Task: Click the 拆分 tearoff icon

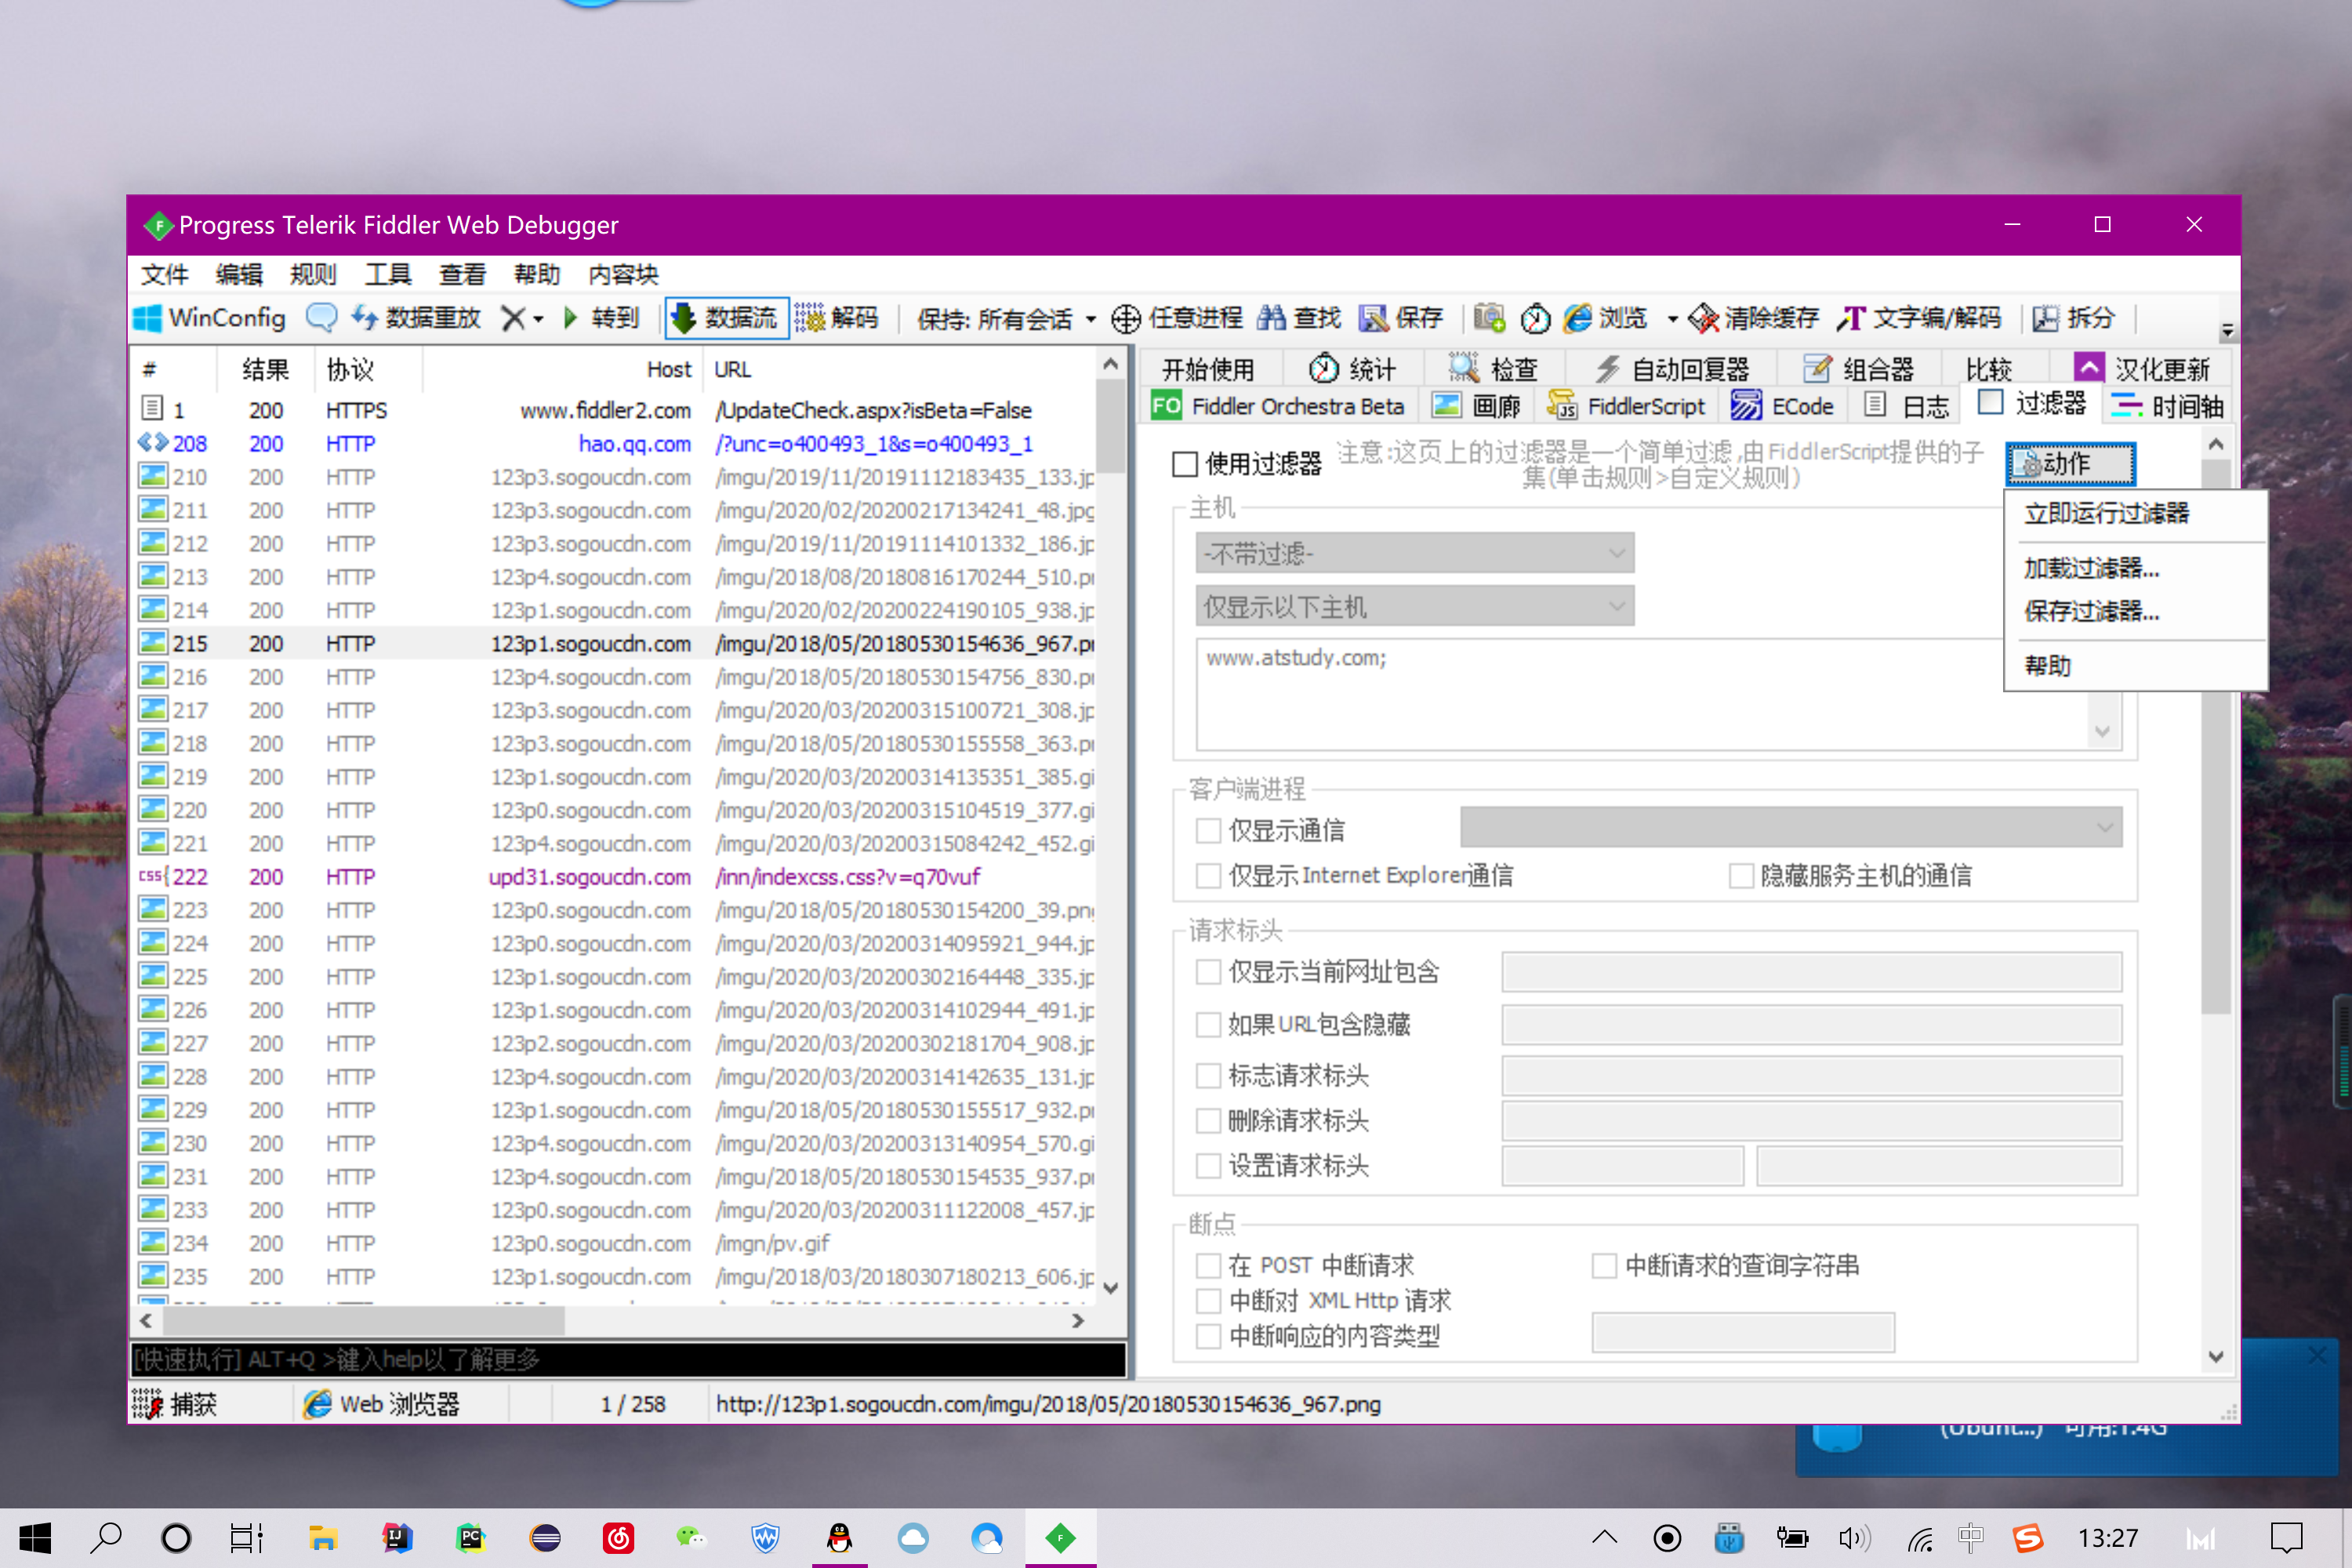Action: click(2046, 318)
